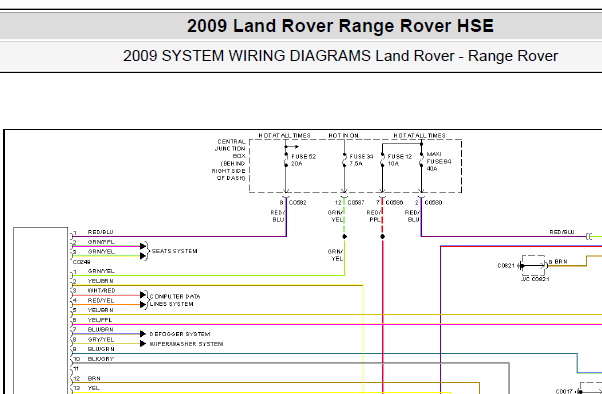The image size is (602, 394).
Task: Select the "FUSE 12 10A" label
Action: coord(400,160)
